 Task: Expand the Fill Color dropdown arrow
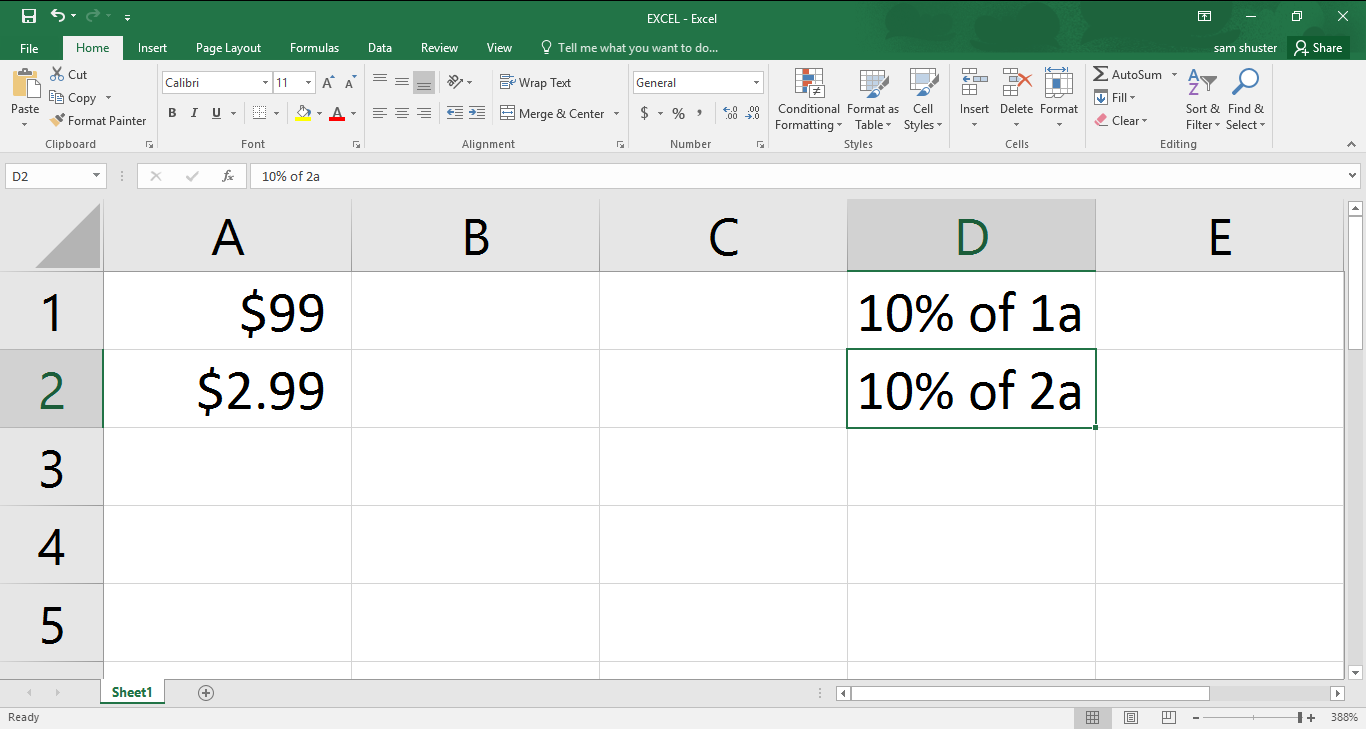[x=318, y=113]
